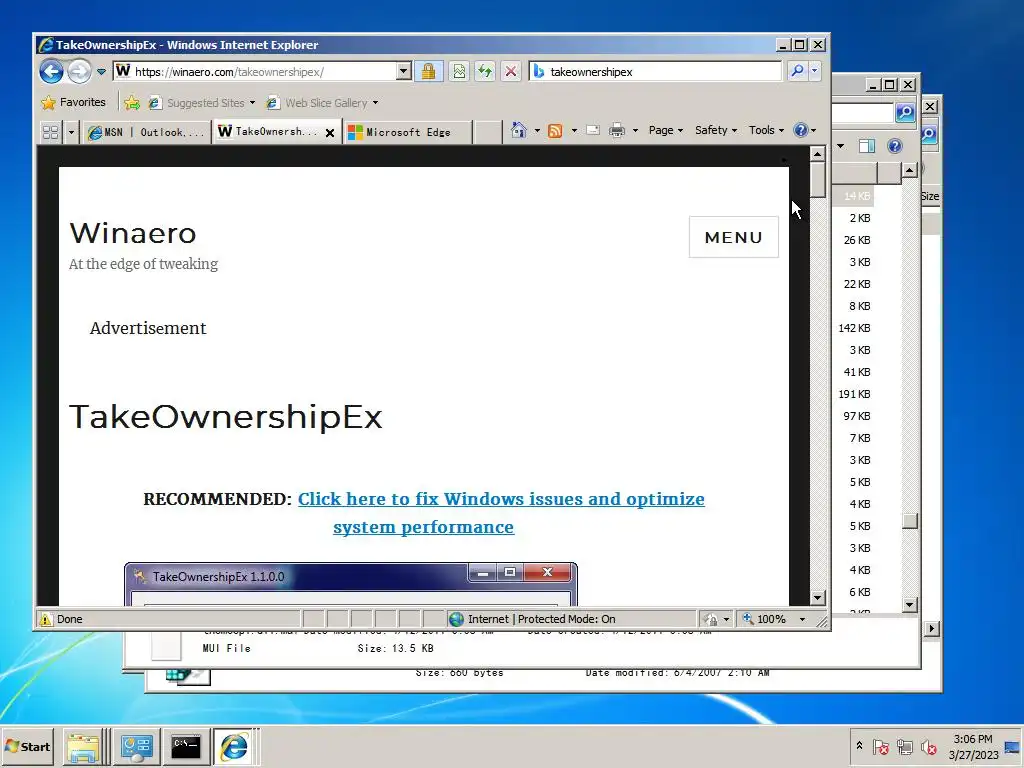Stop loading with the red X icon
The width and height of the screenshot is (1024, 768).
[511, 71]
